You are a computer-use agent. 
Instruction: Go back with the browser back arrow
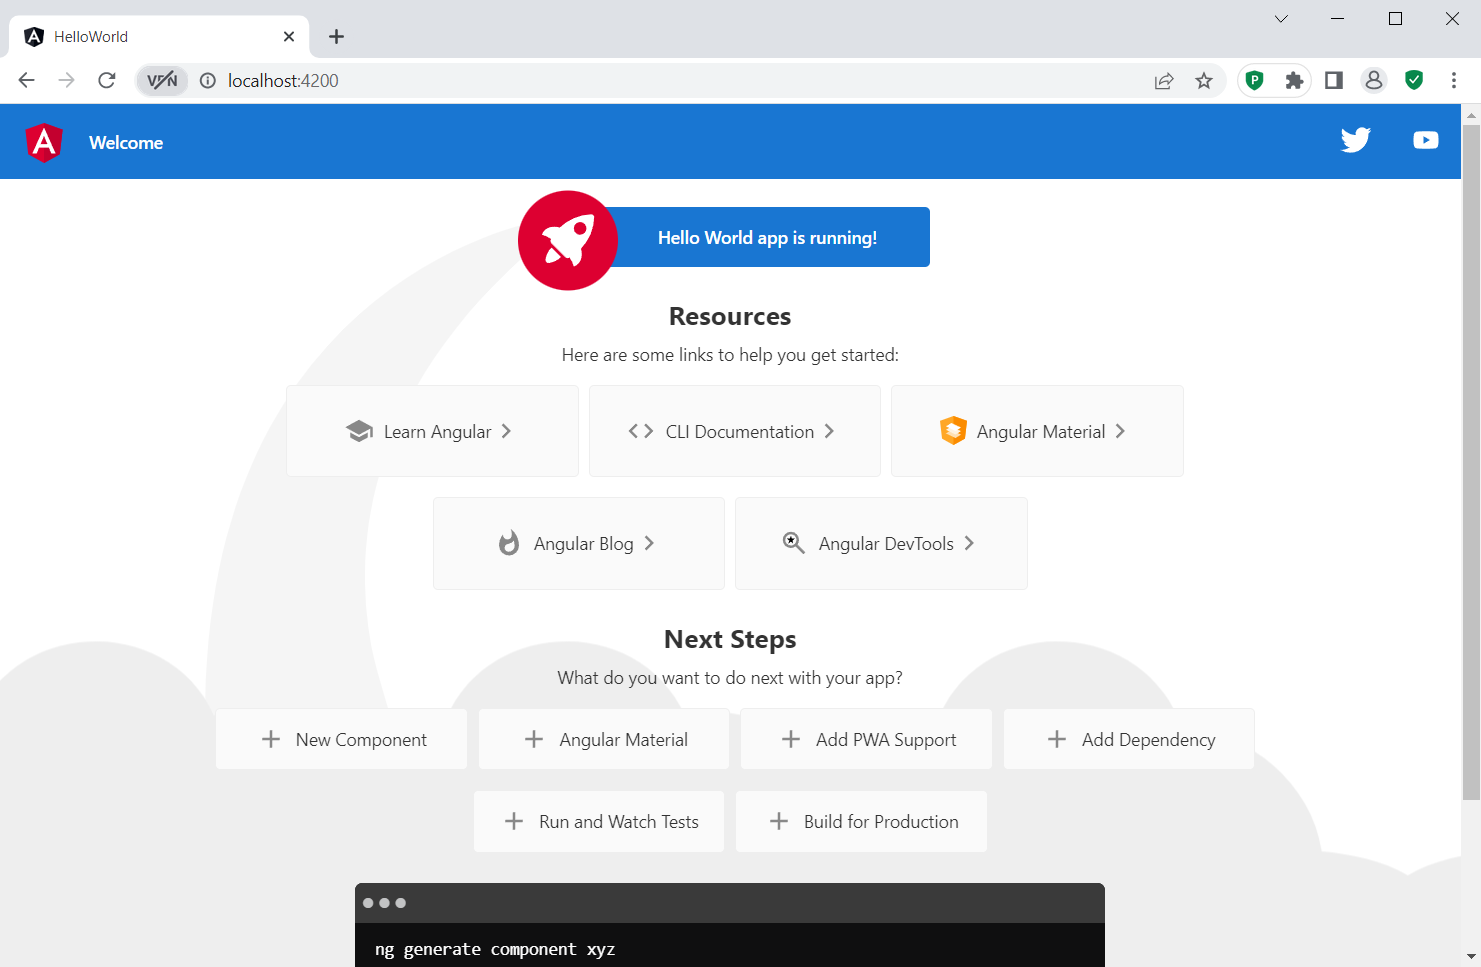click(x=27, y=80)
